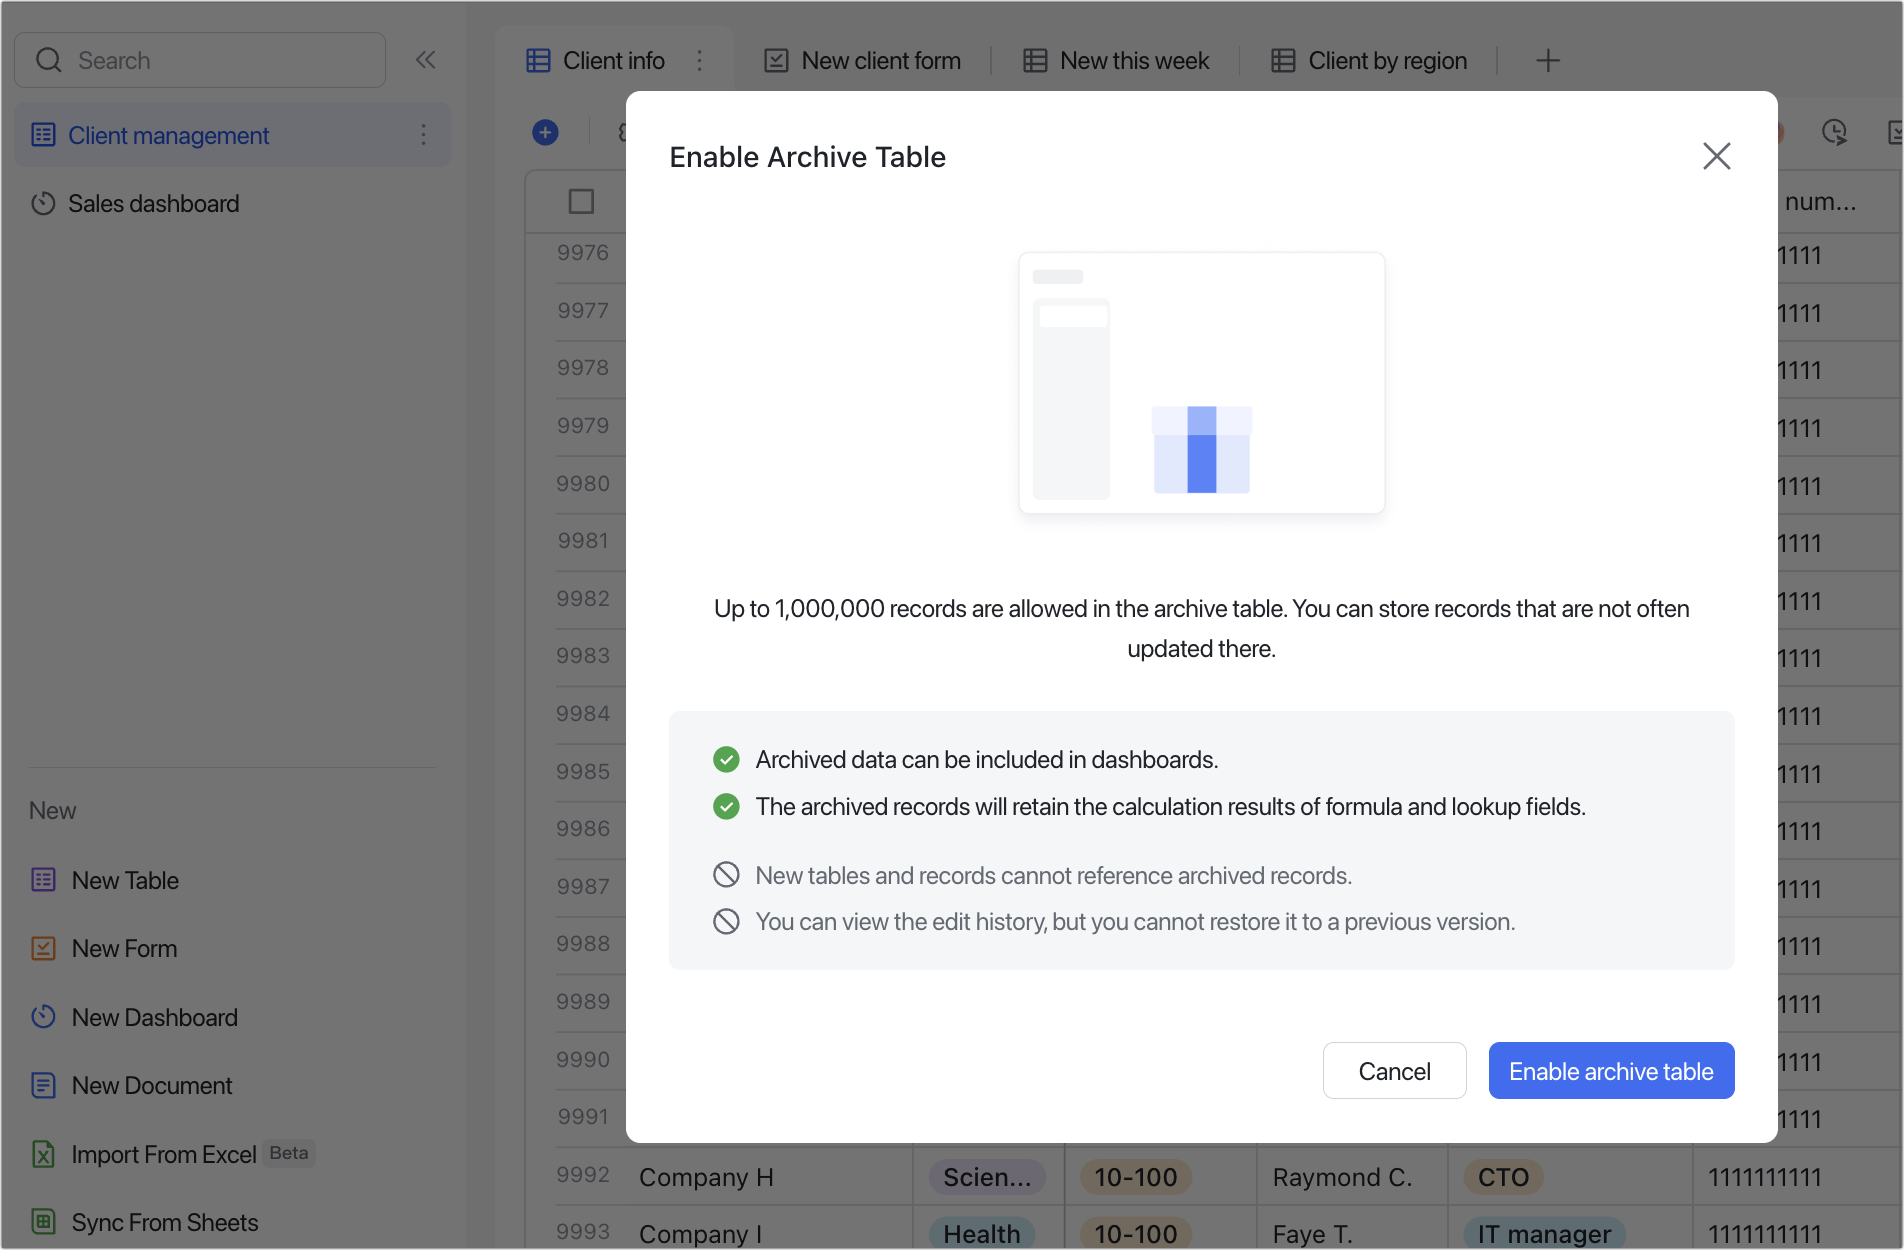Switch to New client form tab
Viewport: 1904px width, 1250px height.
(x=862, y=61)
